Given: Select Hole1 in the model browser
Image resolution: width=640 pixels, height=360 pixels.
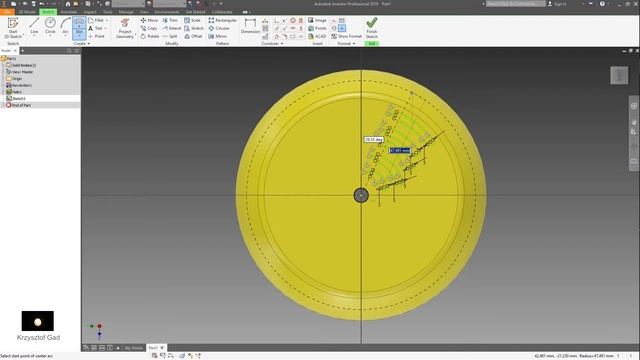Looking at the screenshot, I should [14, 92].
